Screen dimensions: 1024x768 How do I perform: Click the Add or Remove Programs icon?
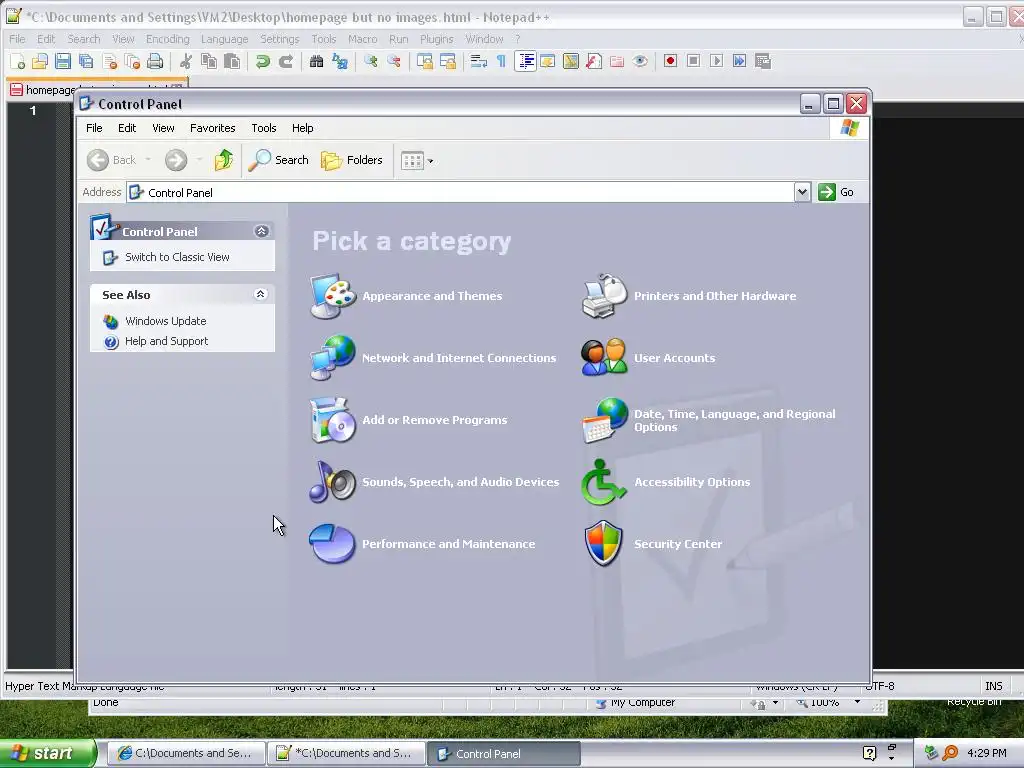[x=332, y=420]
